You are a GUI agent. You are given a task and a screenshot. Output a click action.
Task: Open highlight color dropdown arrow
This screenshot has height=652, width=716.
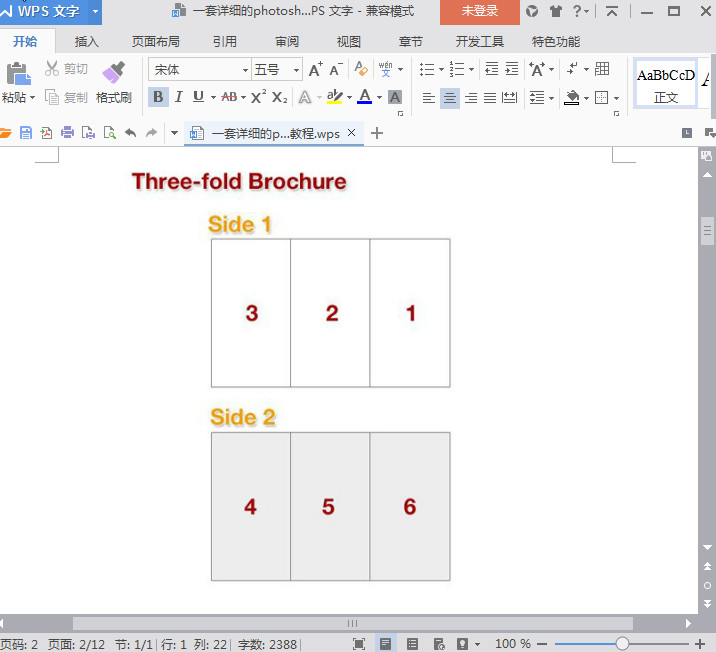(349, 97)
